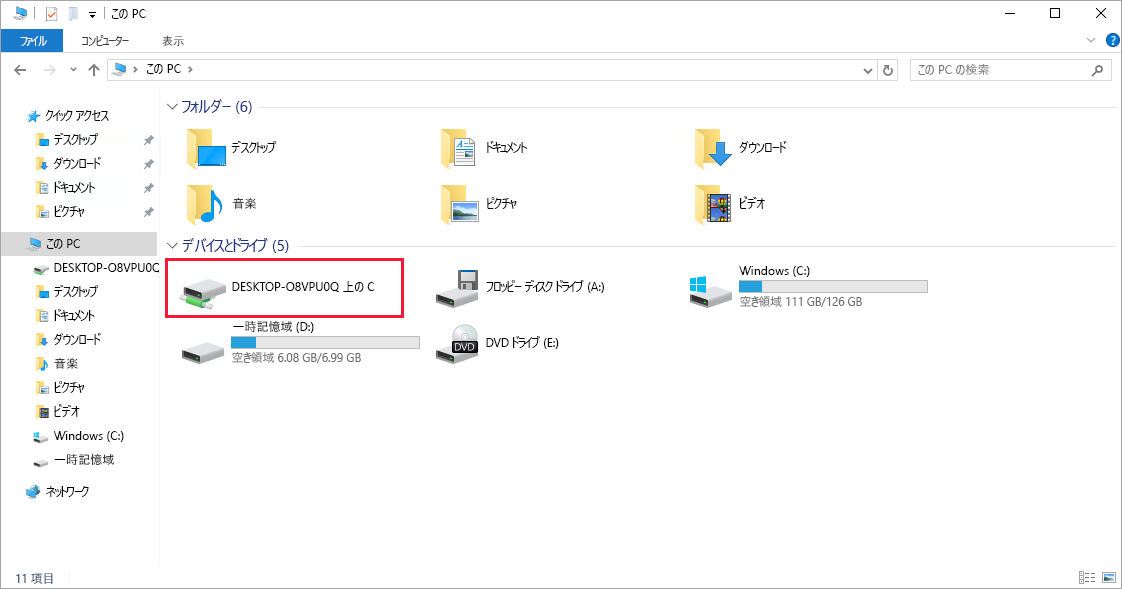Click the 一時記憶域 (D:) capacity bar
This screenshot has width=1122, height=589.
tap(325, 342)
